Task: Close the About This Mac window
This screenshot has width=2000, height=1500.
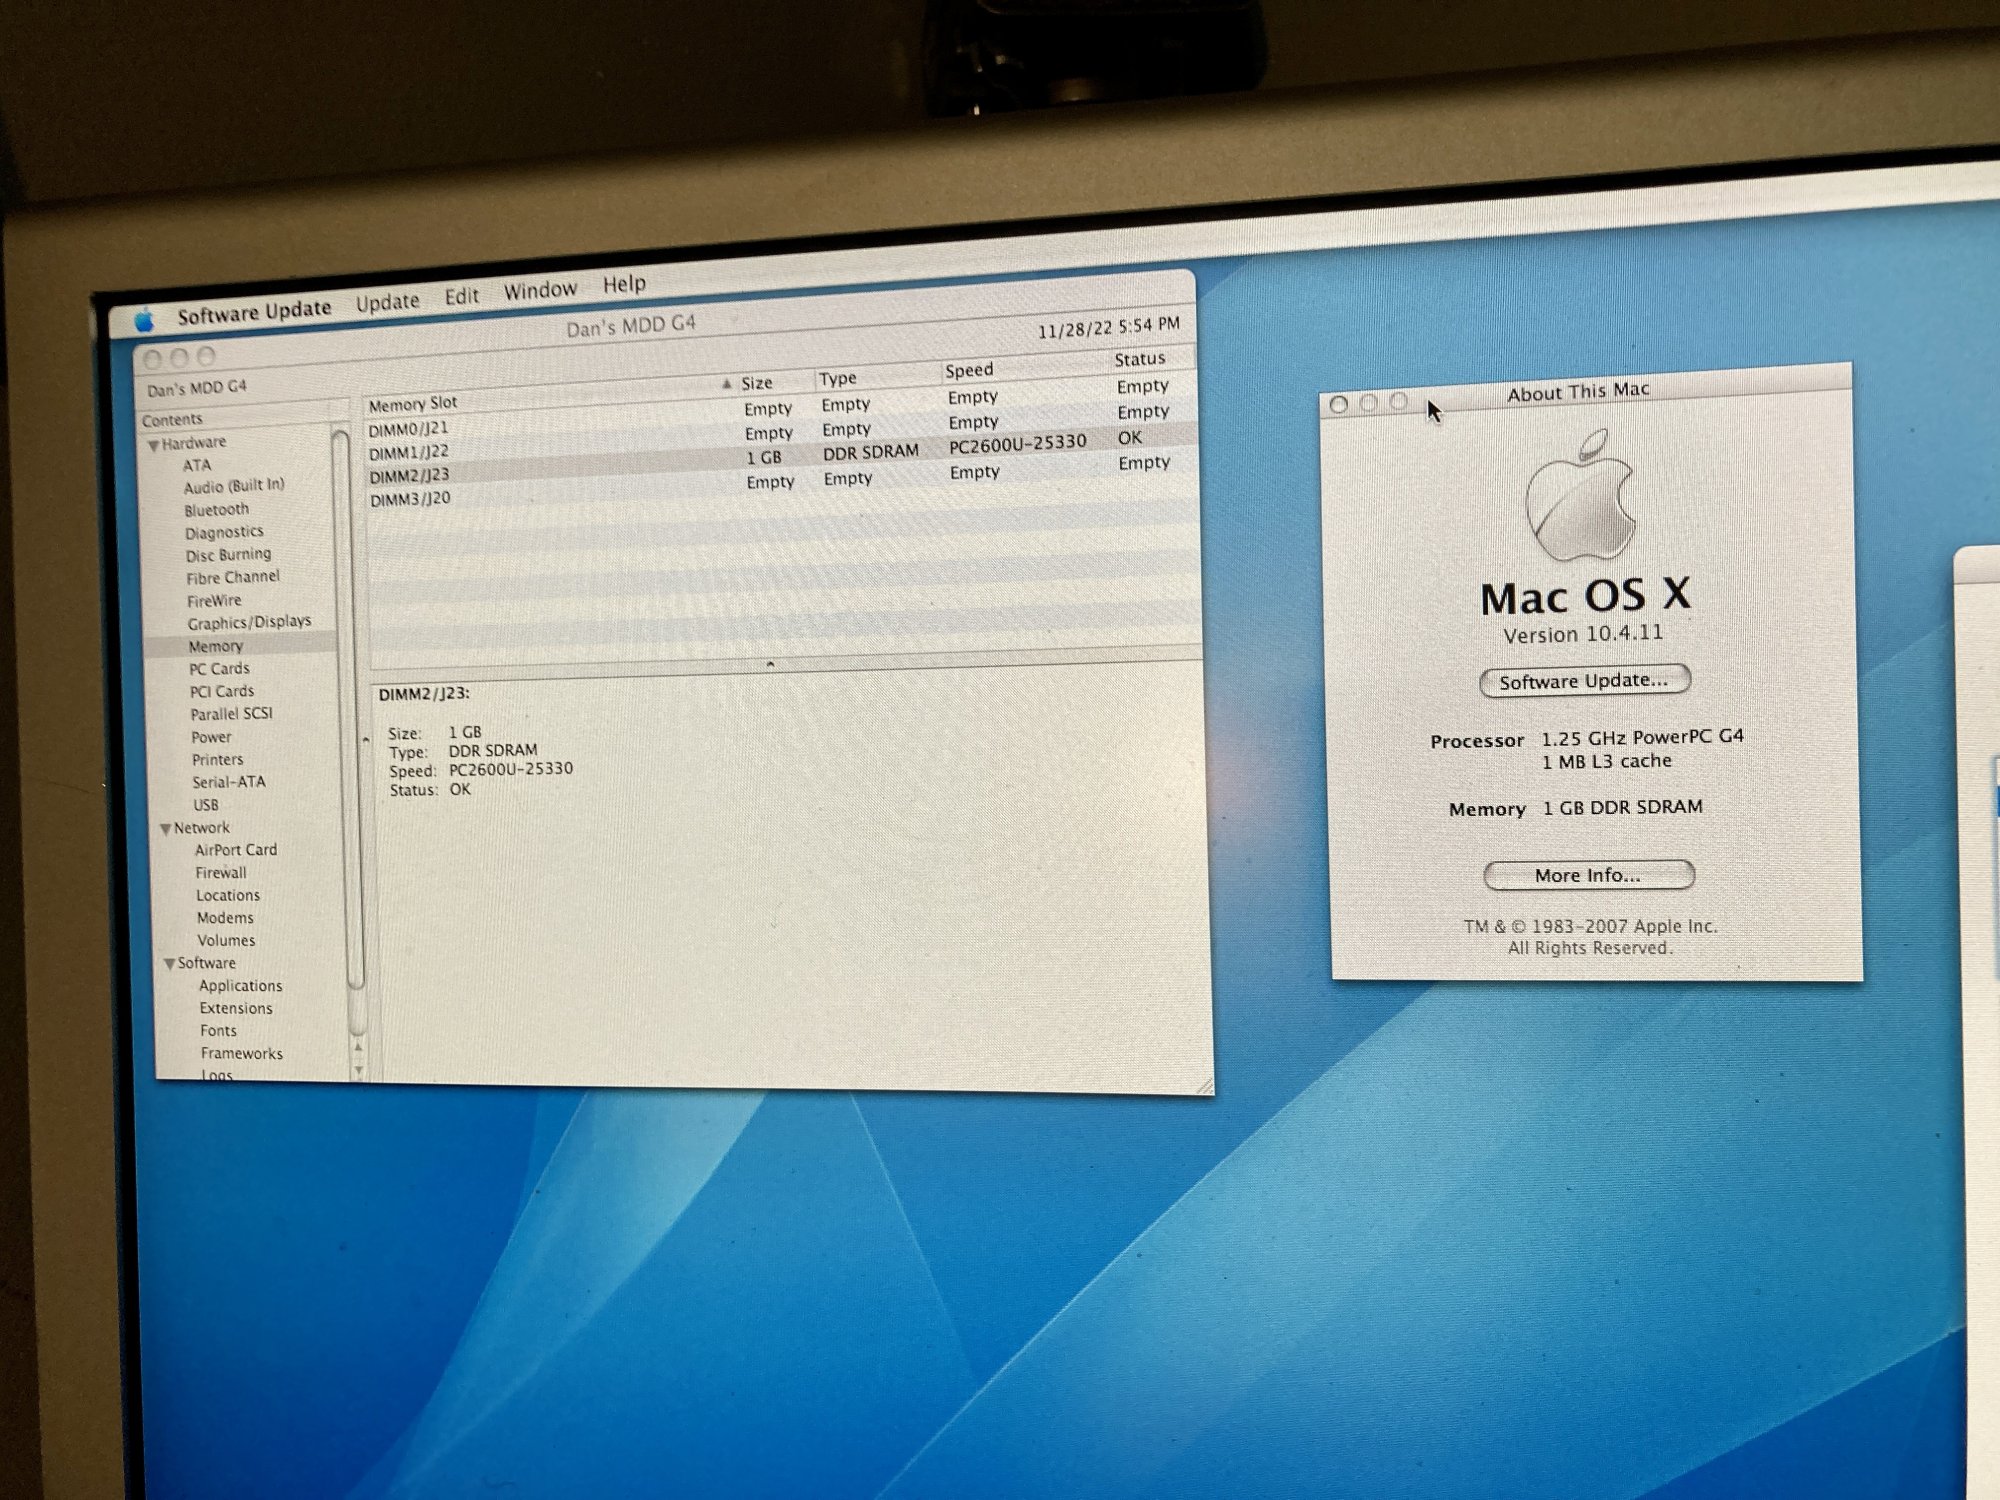Action: coord(1339,404)
